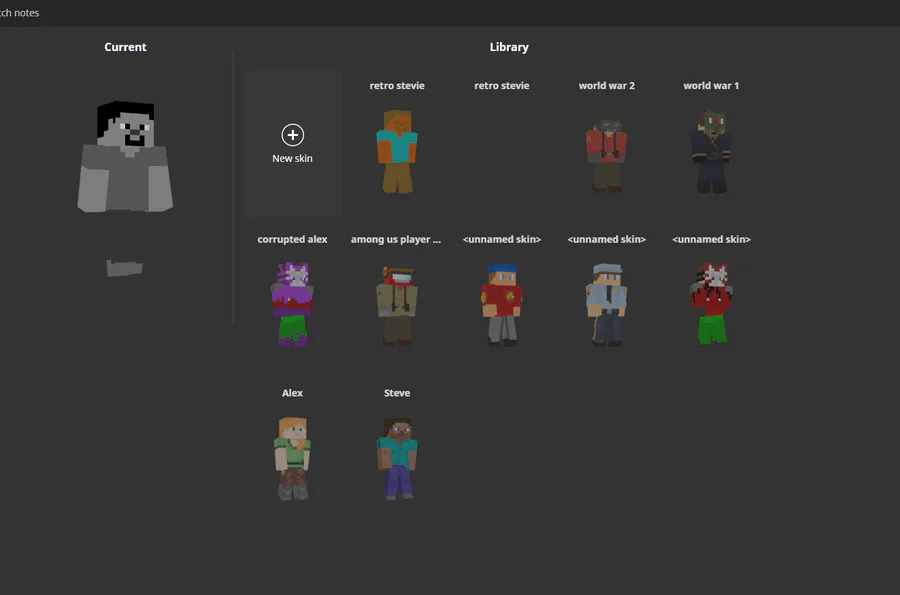Click the world war 2 label
This screenshot has width=900, height=595.
[x=607, y=85]
